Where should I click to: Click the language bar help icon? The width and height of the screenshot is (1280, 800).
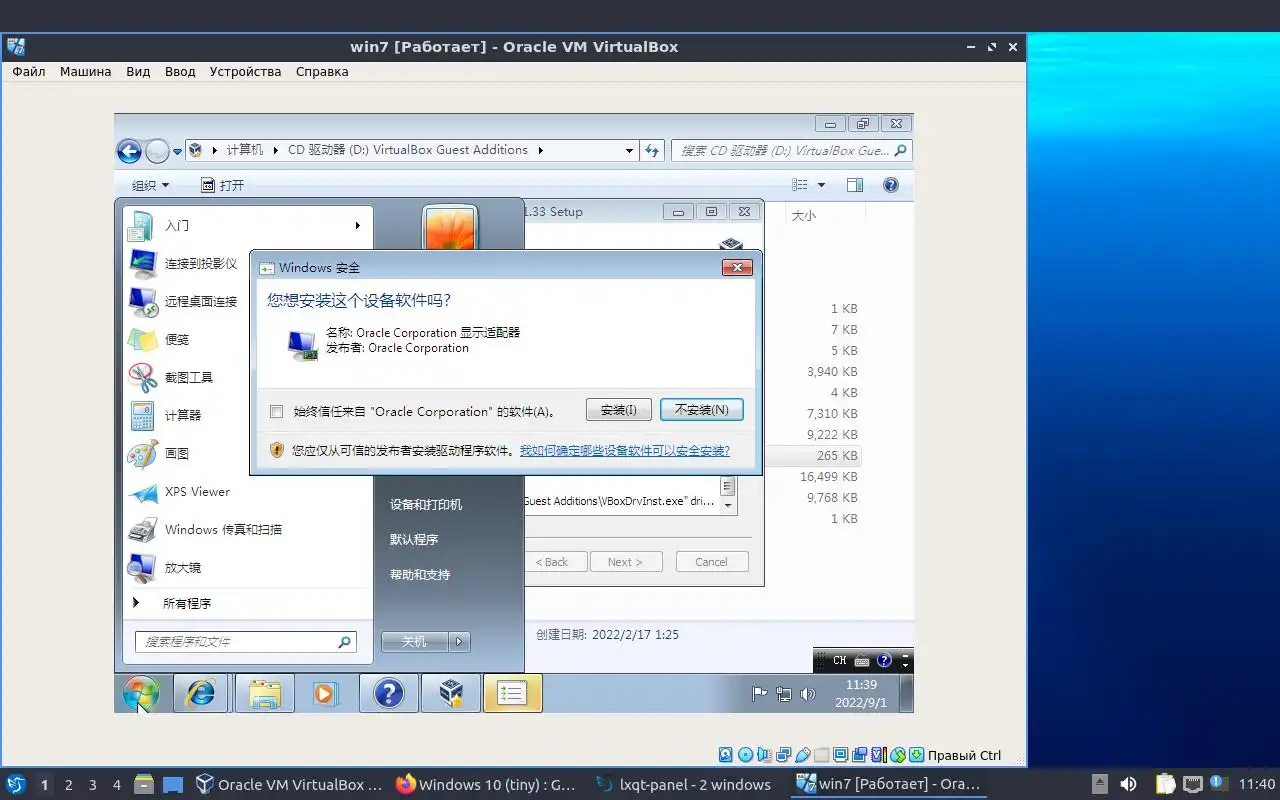[884, 661]
